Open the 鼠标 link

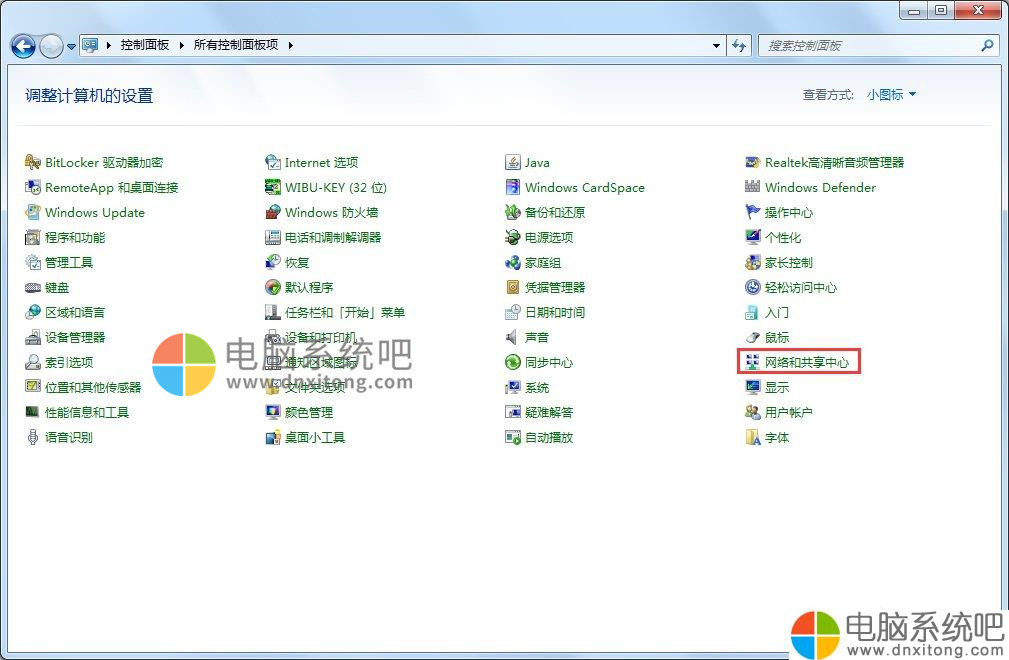click(777, 337)
